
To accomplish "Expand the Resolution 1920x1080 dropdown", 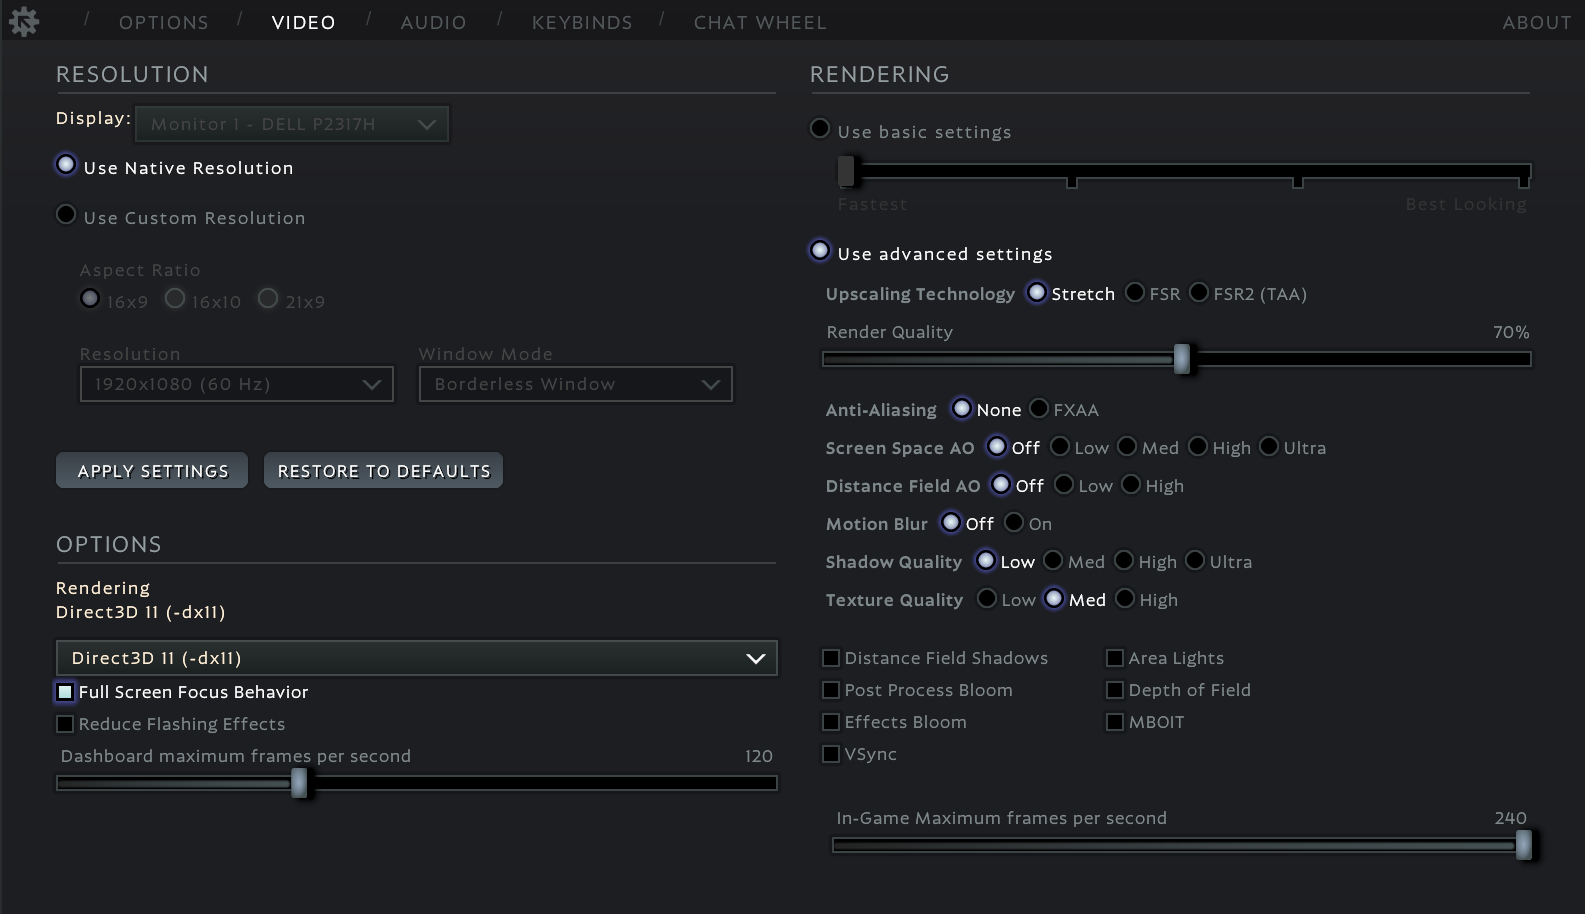I will point(236,384).
